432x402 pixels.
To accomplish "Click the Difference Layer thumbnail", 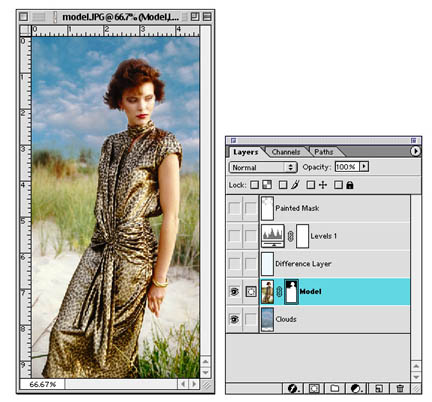I will click(267, 264).
